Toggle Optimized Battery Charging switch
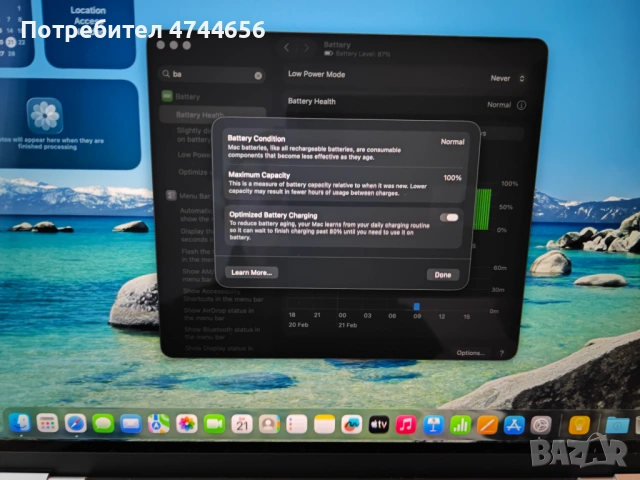The image size is (640, 480). [449, 218]
